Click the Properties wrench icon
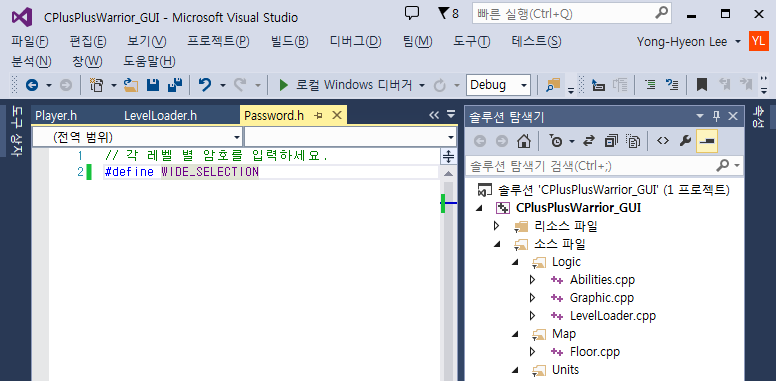This screenshot has width=776, height=381. tap(685, 141)
